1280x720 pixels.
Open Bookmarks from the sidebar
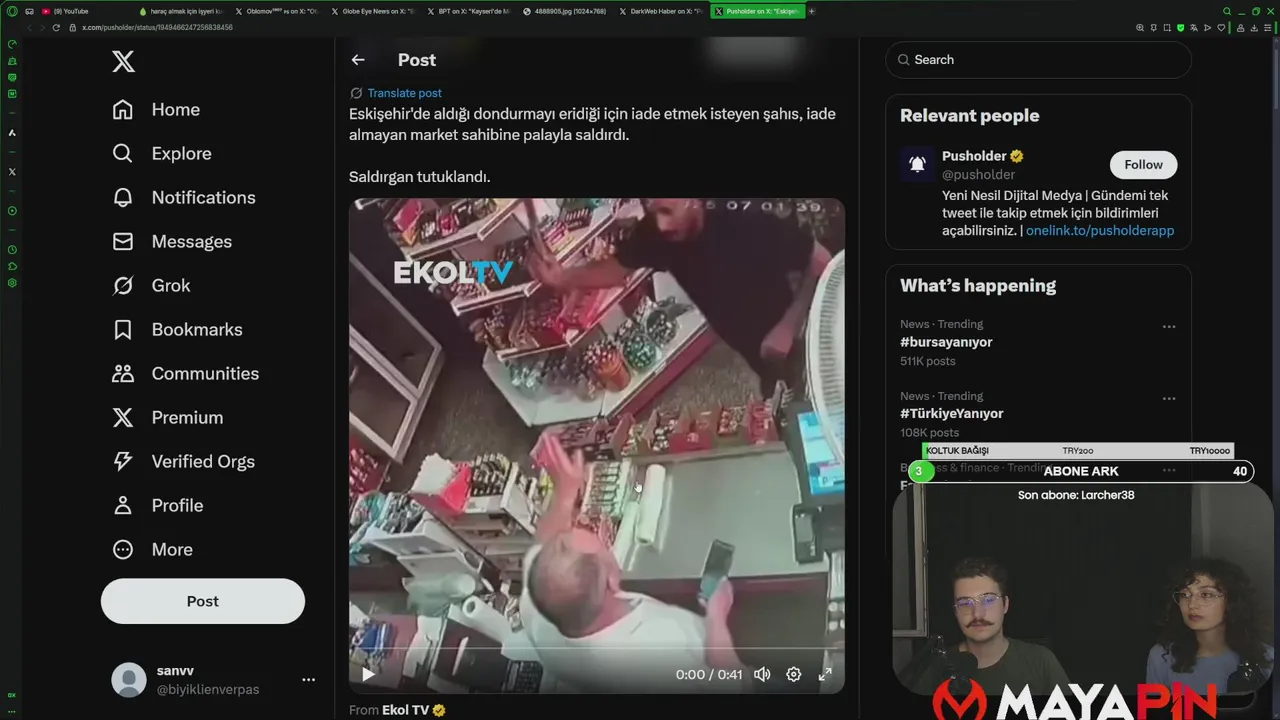(177, 330)
